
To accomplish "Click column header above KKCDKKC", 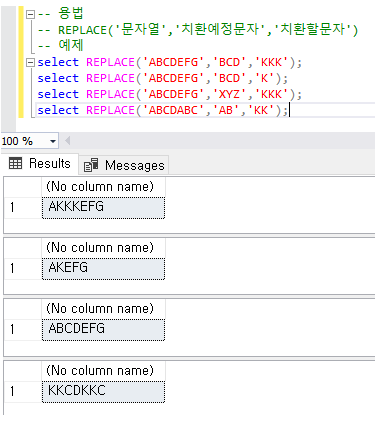I will coord(103,371).
